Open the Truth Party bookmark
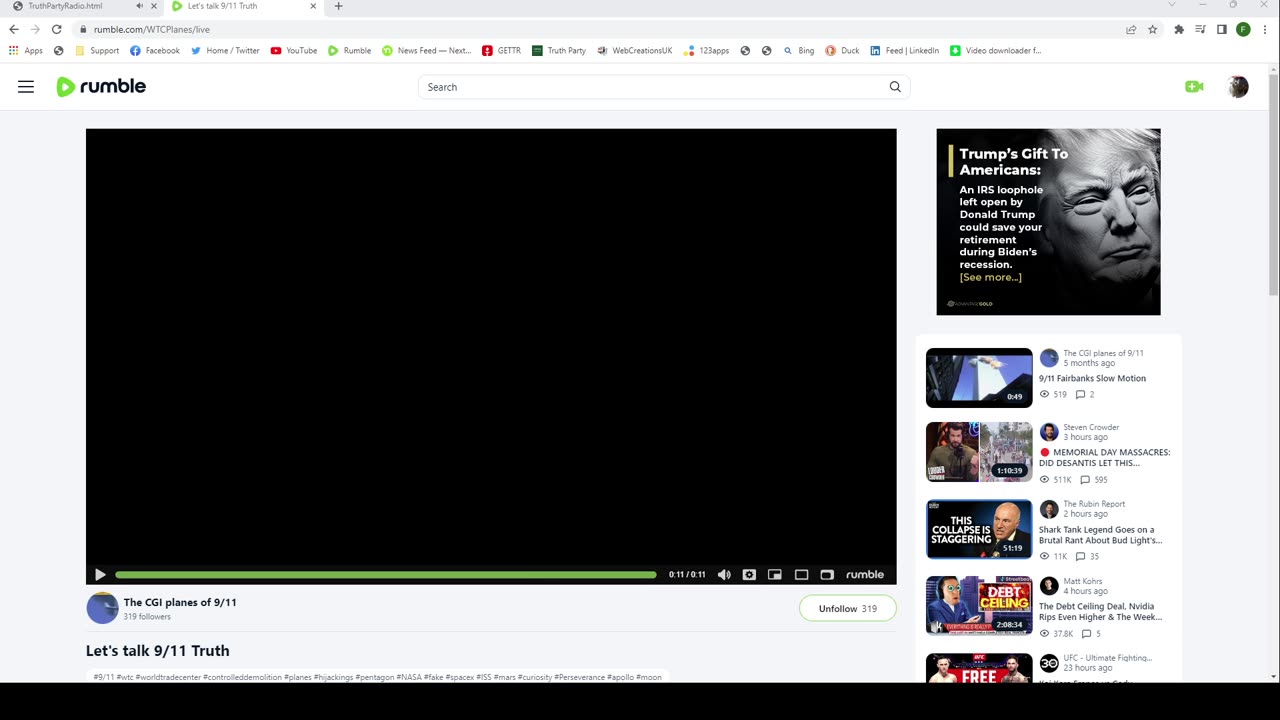Screen dimensions: 1280x720 [559, 51]
